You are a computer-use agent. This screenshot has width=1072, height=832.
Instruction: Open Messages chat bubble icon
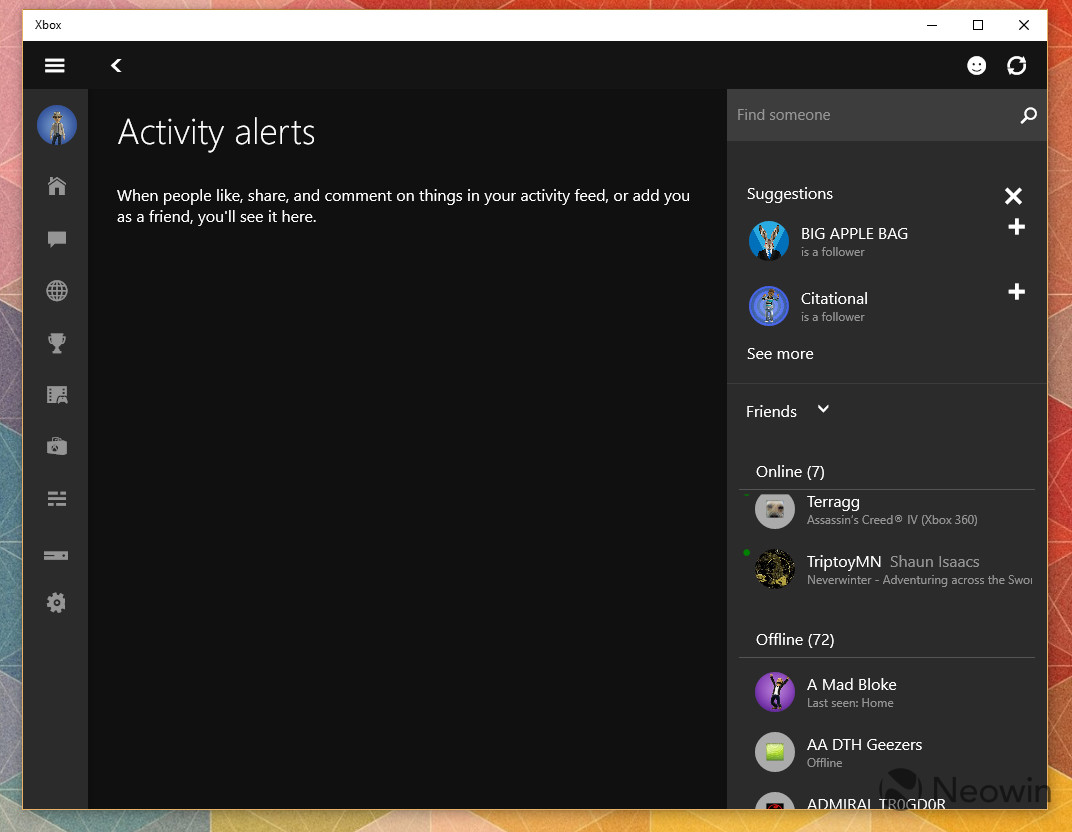click(x=57, y=239)
